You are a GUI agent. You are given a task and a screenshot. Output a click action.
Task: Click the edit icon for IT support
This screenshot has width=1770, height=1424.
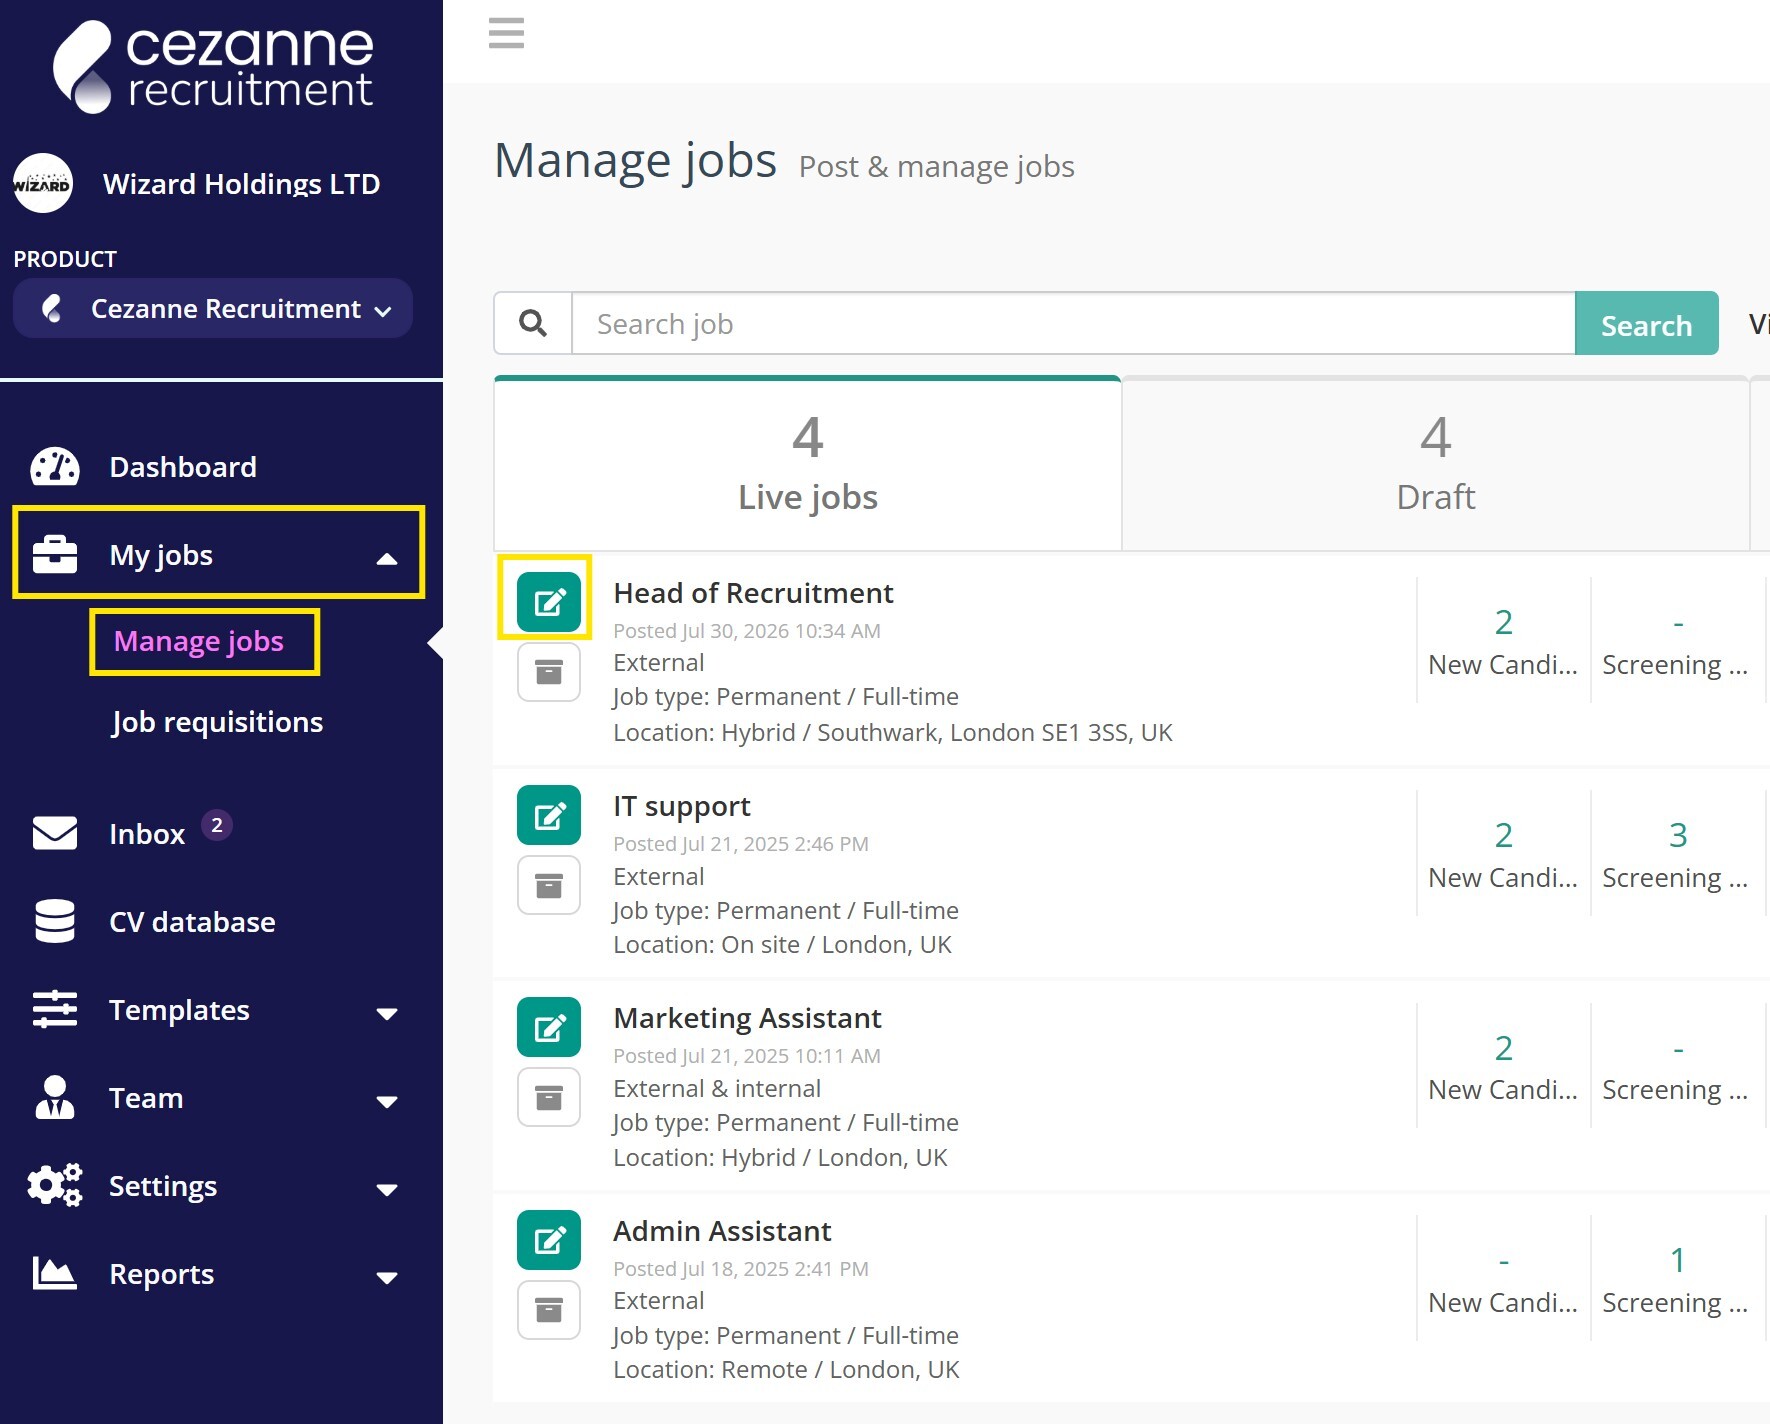549,815
